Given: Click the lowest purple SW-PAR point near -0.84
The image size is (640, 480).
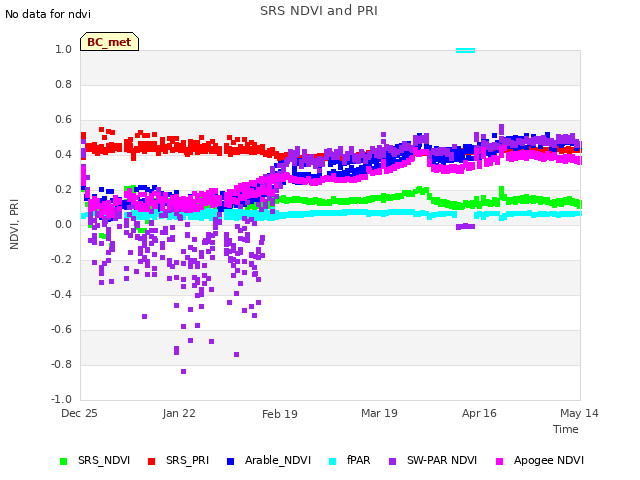Looking at the screenshot, I should [x=184, y=371].
